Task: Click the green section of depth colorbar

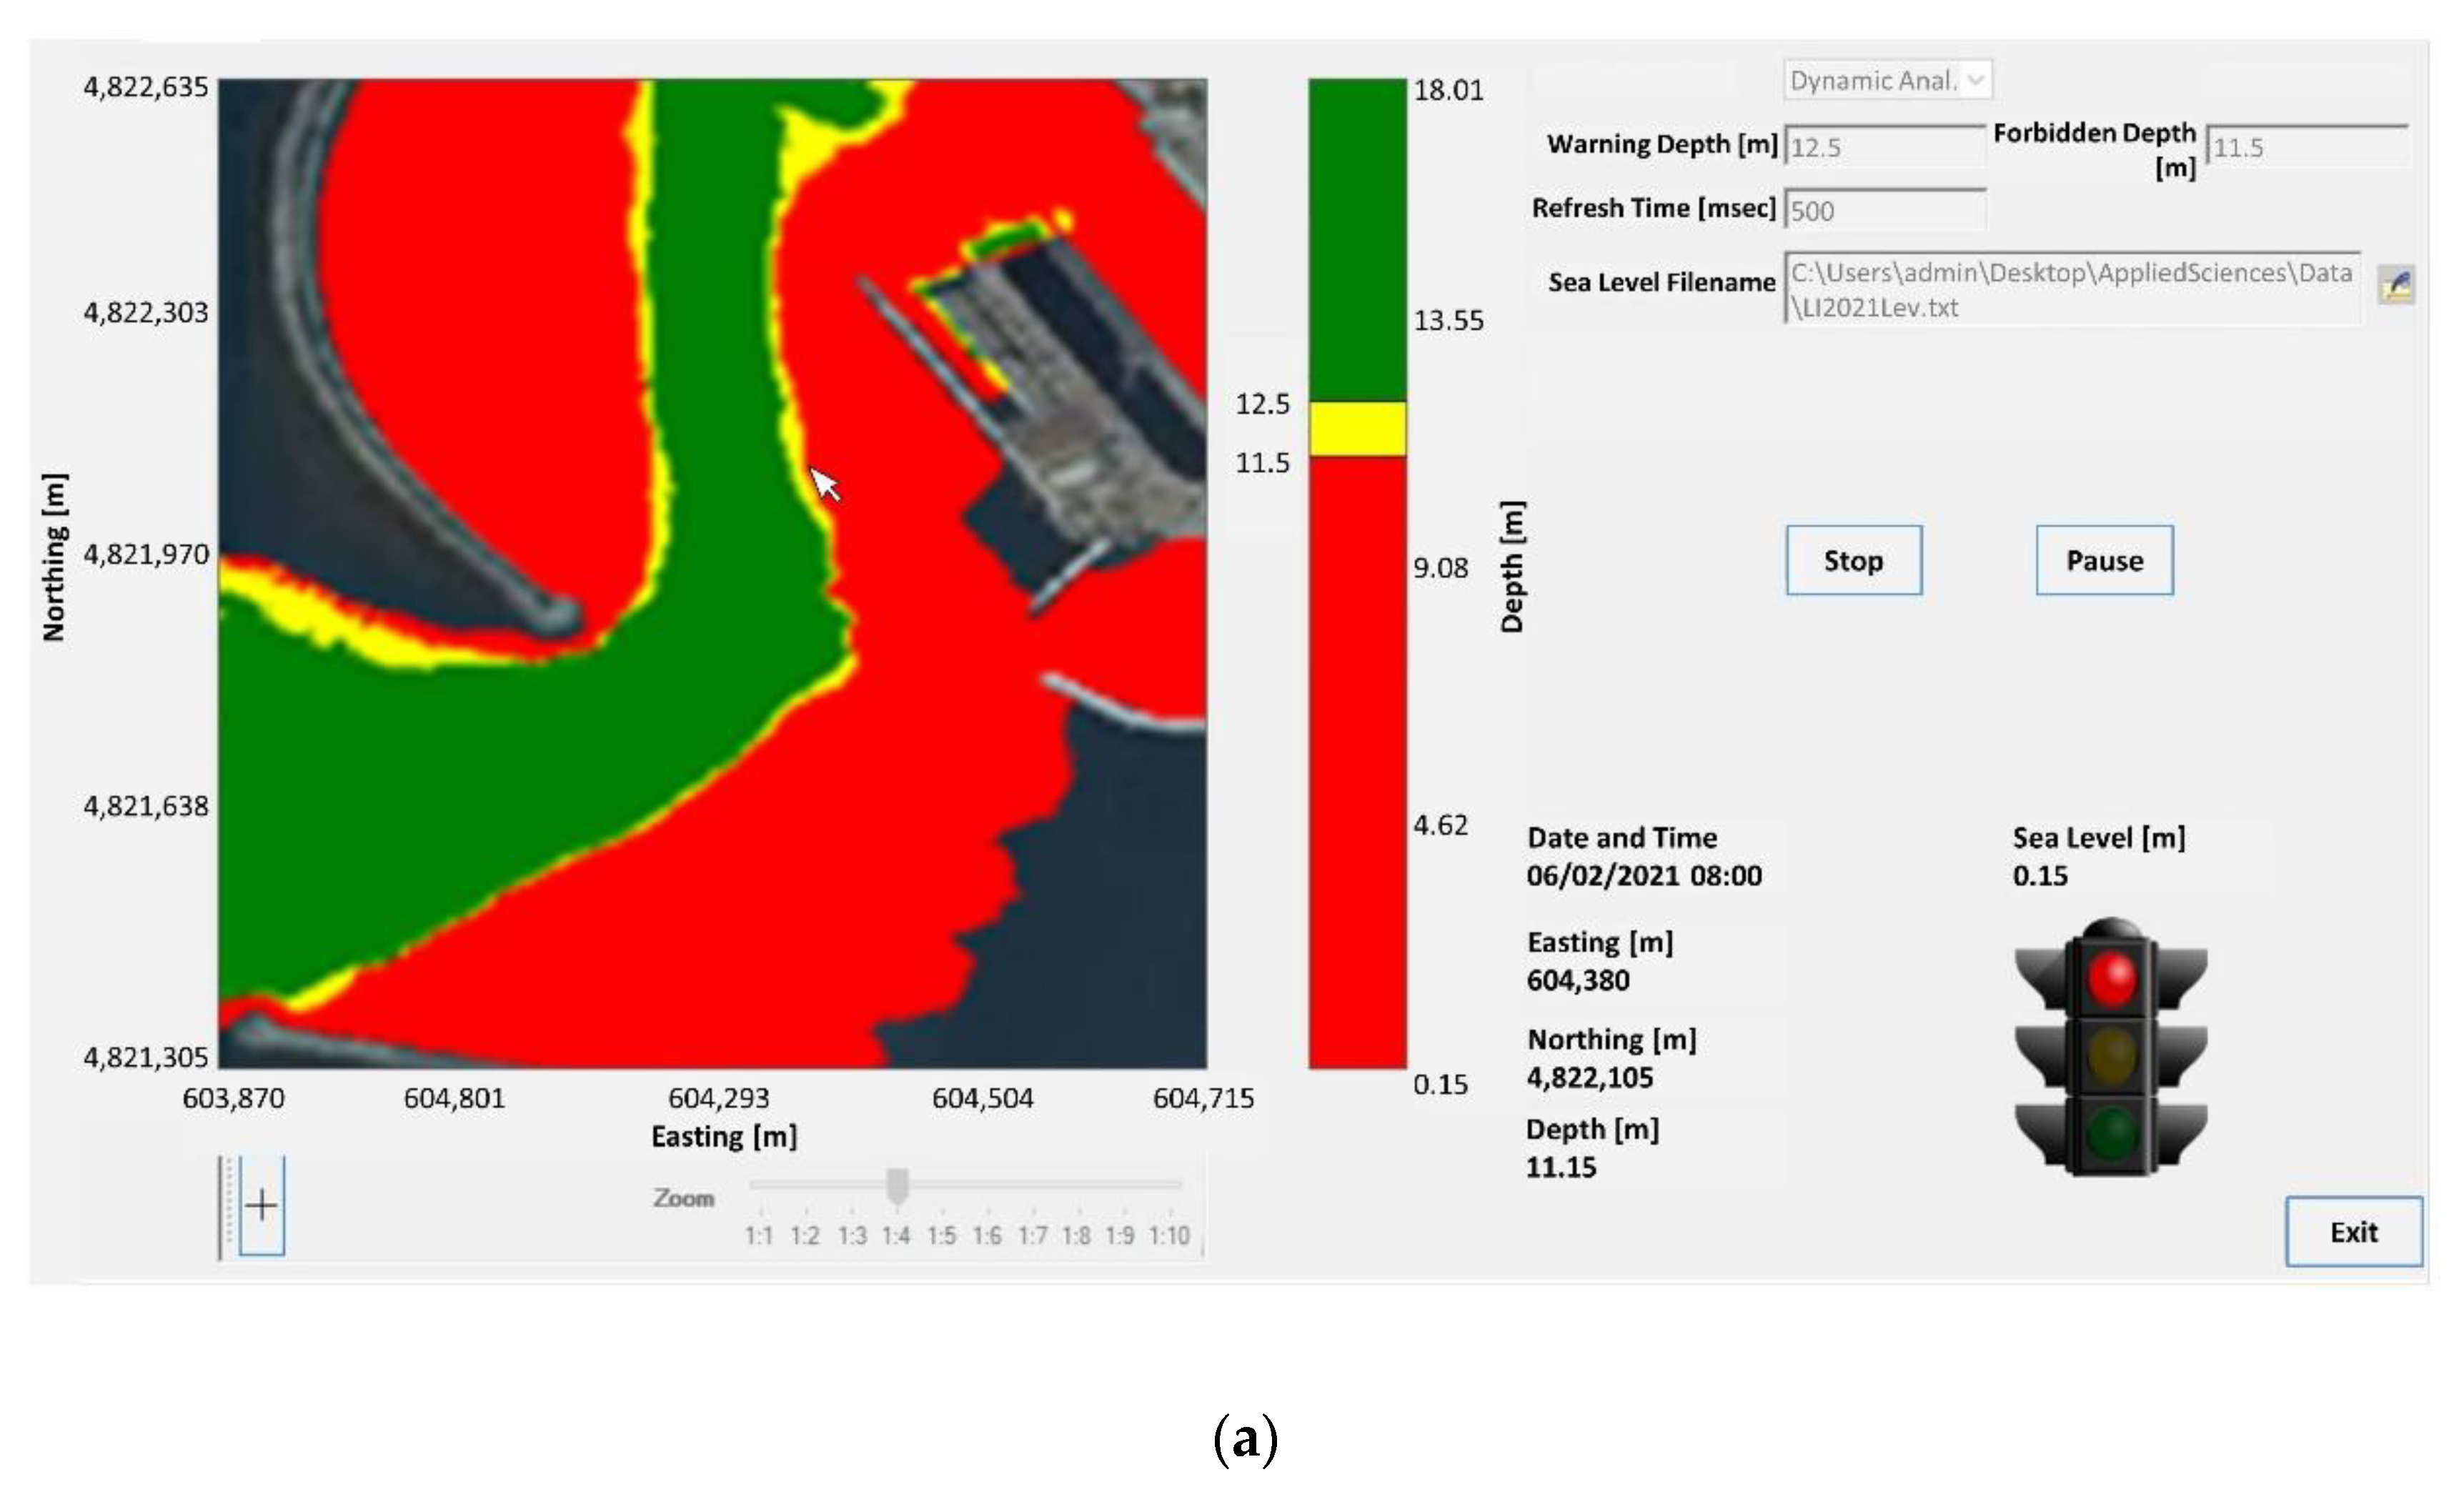Action: tap(1357, 240)
